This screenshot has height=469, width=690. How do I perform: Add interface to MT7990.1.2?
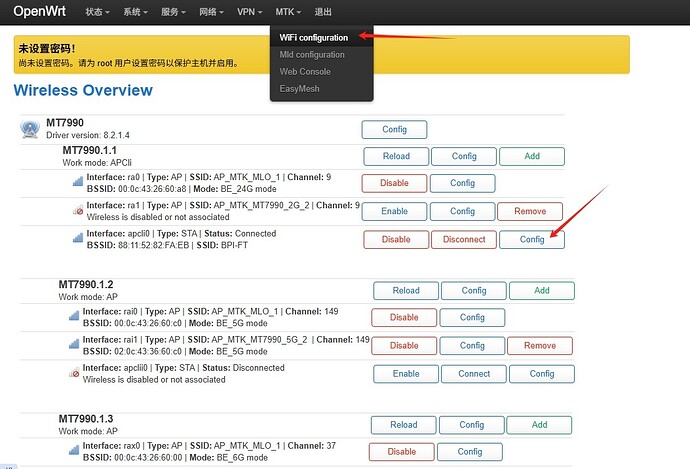coord(542,290)
